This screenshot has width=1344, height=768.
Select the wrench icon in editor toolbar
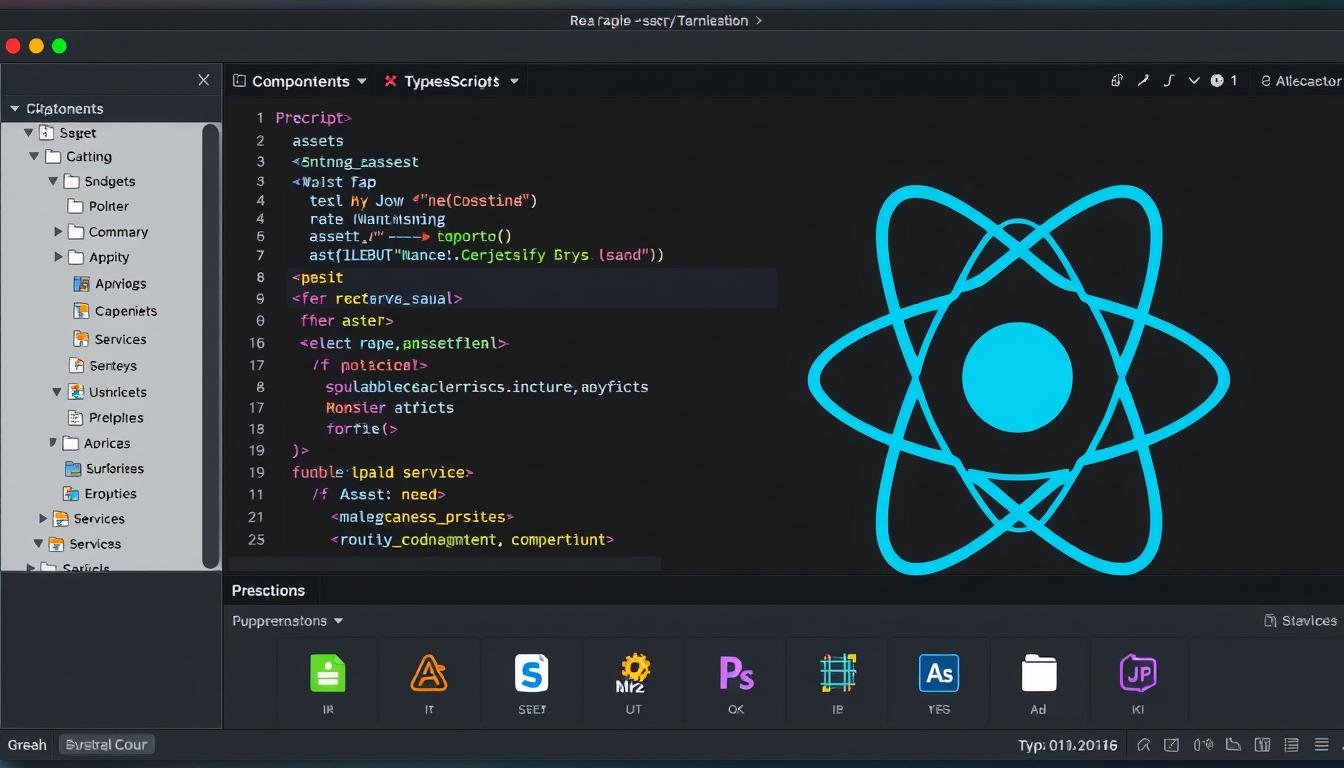click(1143, 81)
